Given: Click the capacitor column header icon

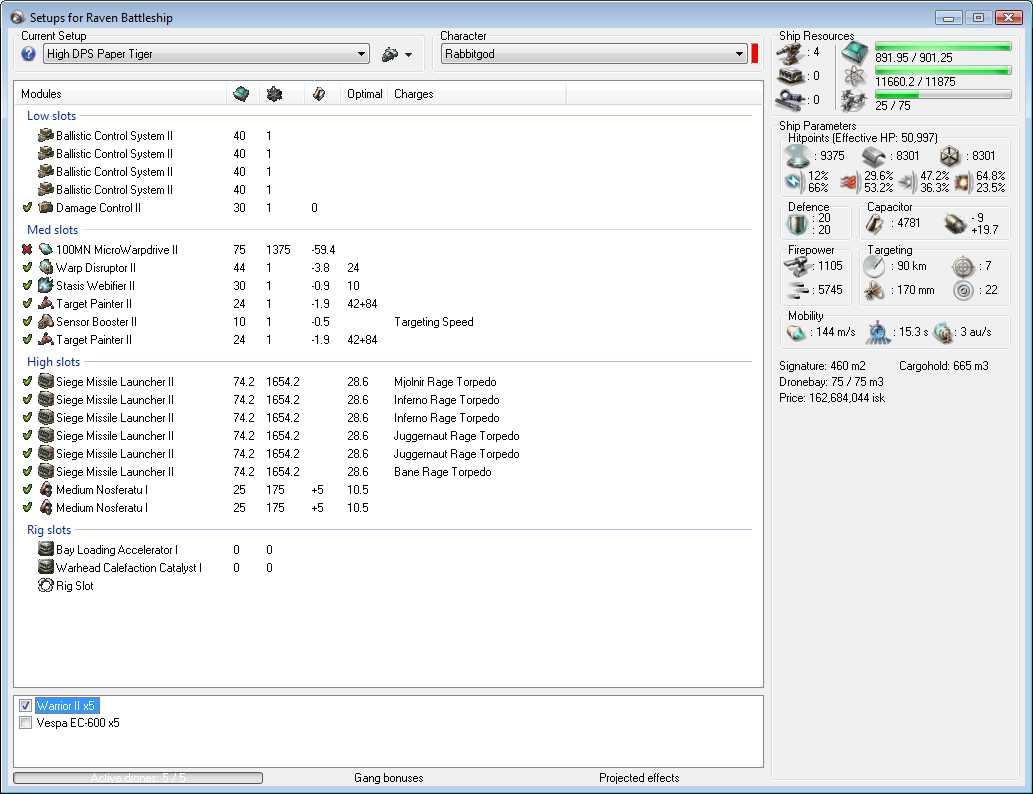Looking at the screenshot, I should pyautogui.click(x=319, y=94).
